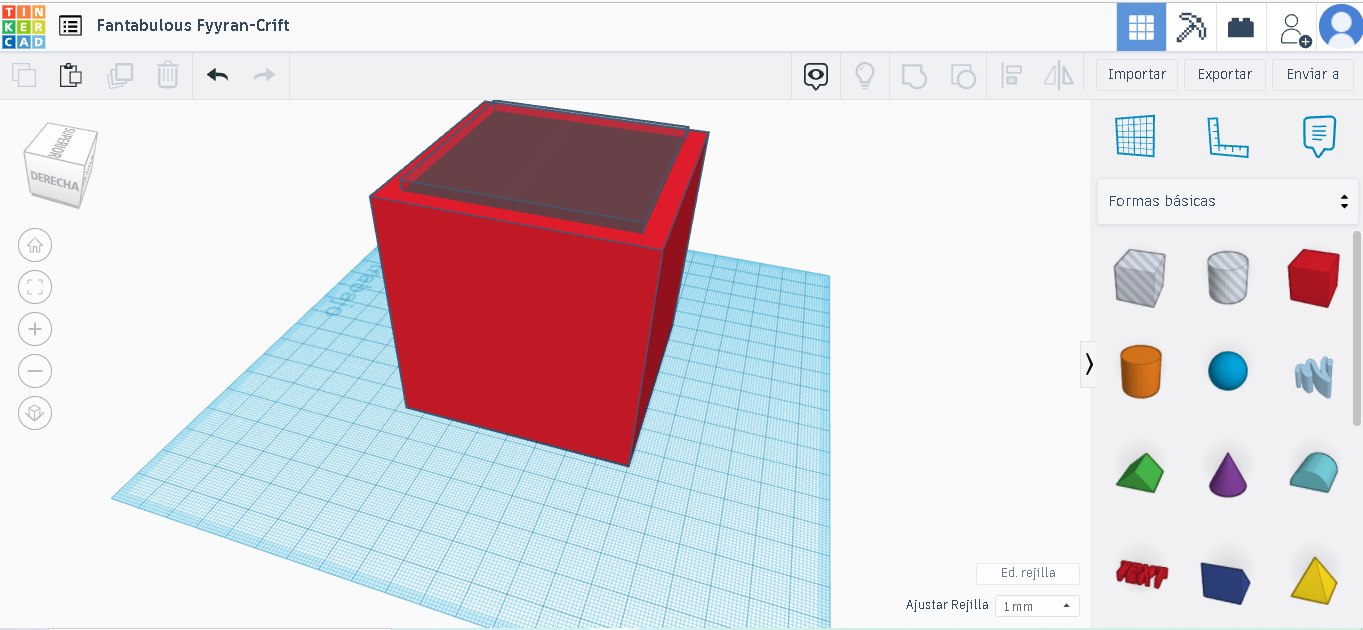The width and height of the screenshot is (1363, 630).
Task: Switch to 3D design grid view
Action: pos(1141,27)
